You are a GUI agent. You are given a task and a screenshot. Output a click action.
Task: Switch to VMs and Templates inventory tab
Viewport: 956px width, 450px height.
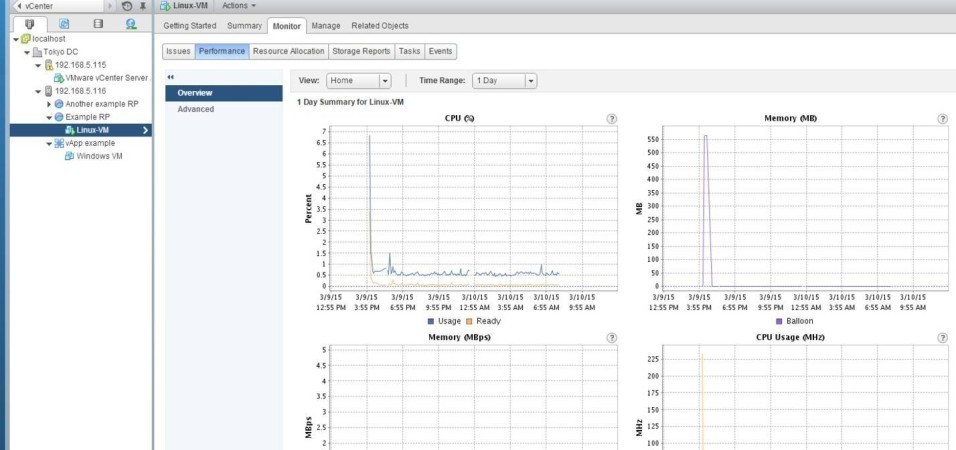(x=64, y=24)
